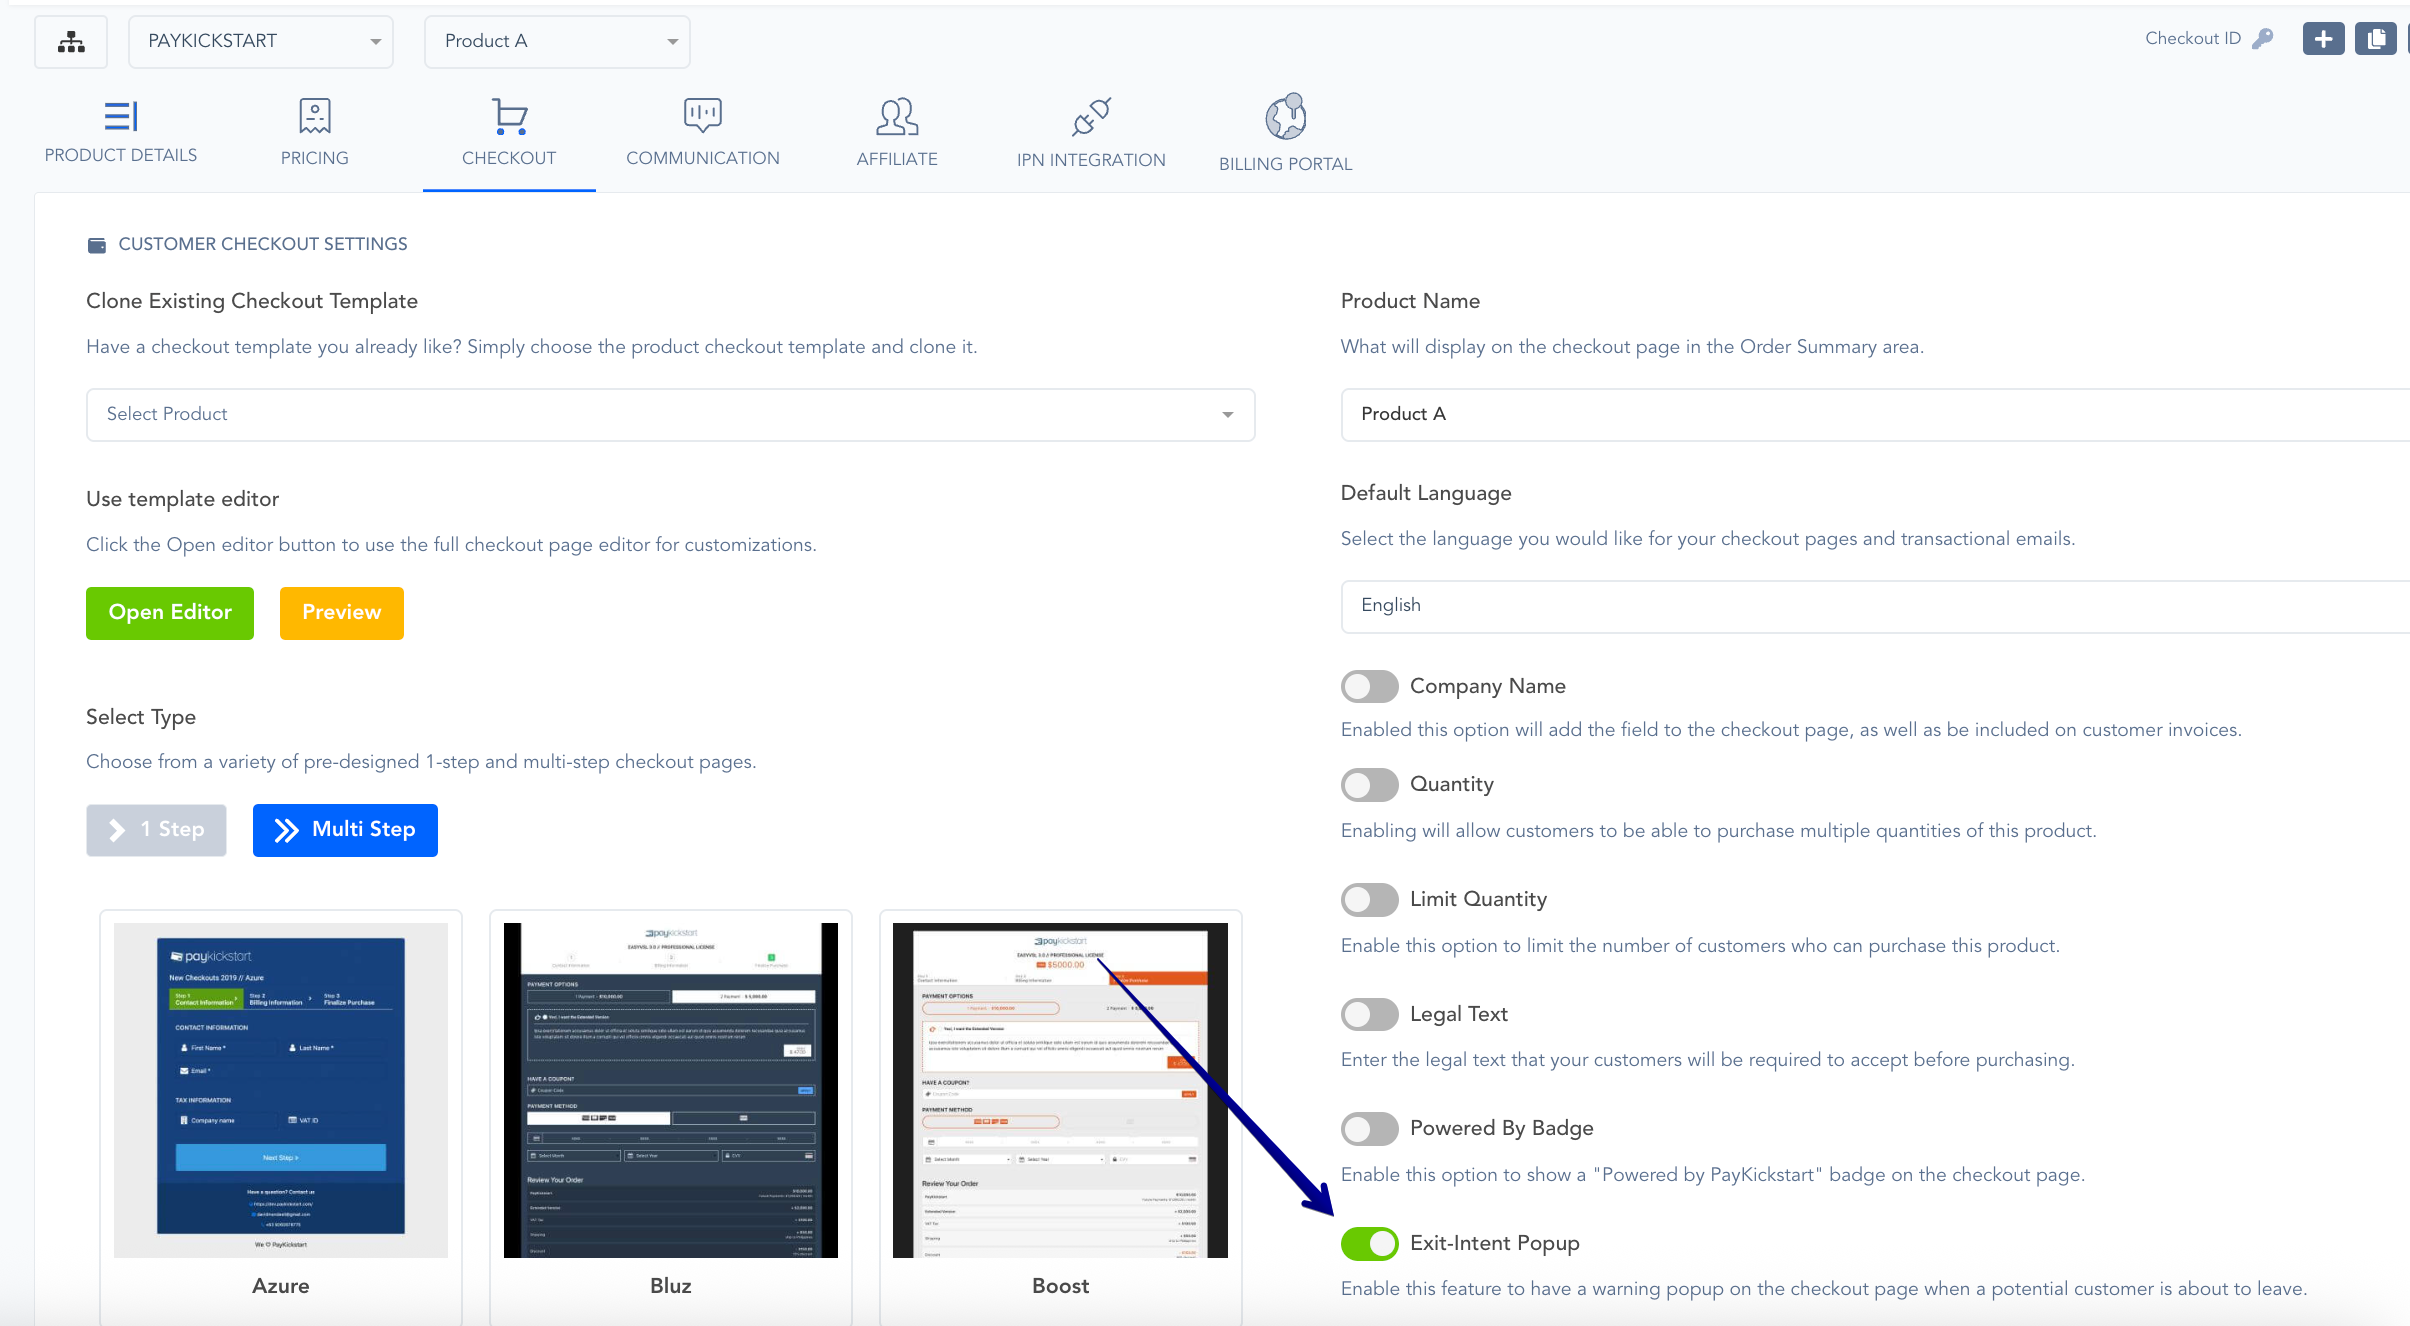
Task: Select the Bluz checkout template thumbnail
Action: [x=670, y=1090]
